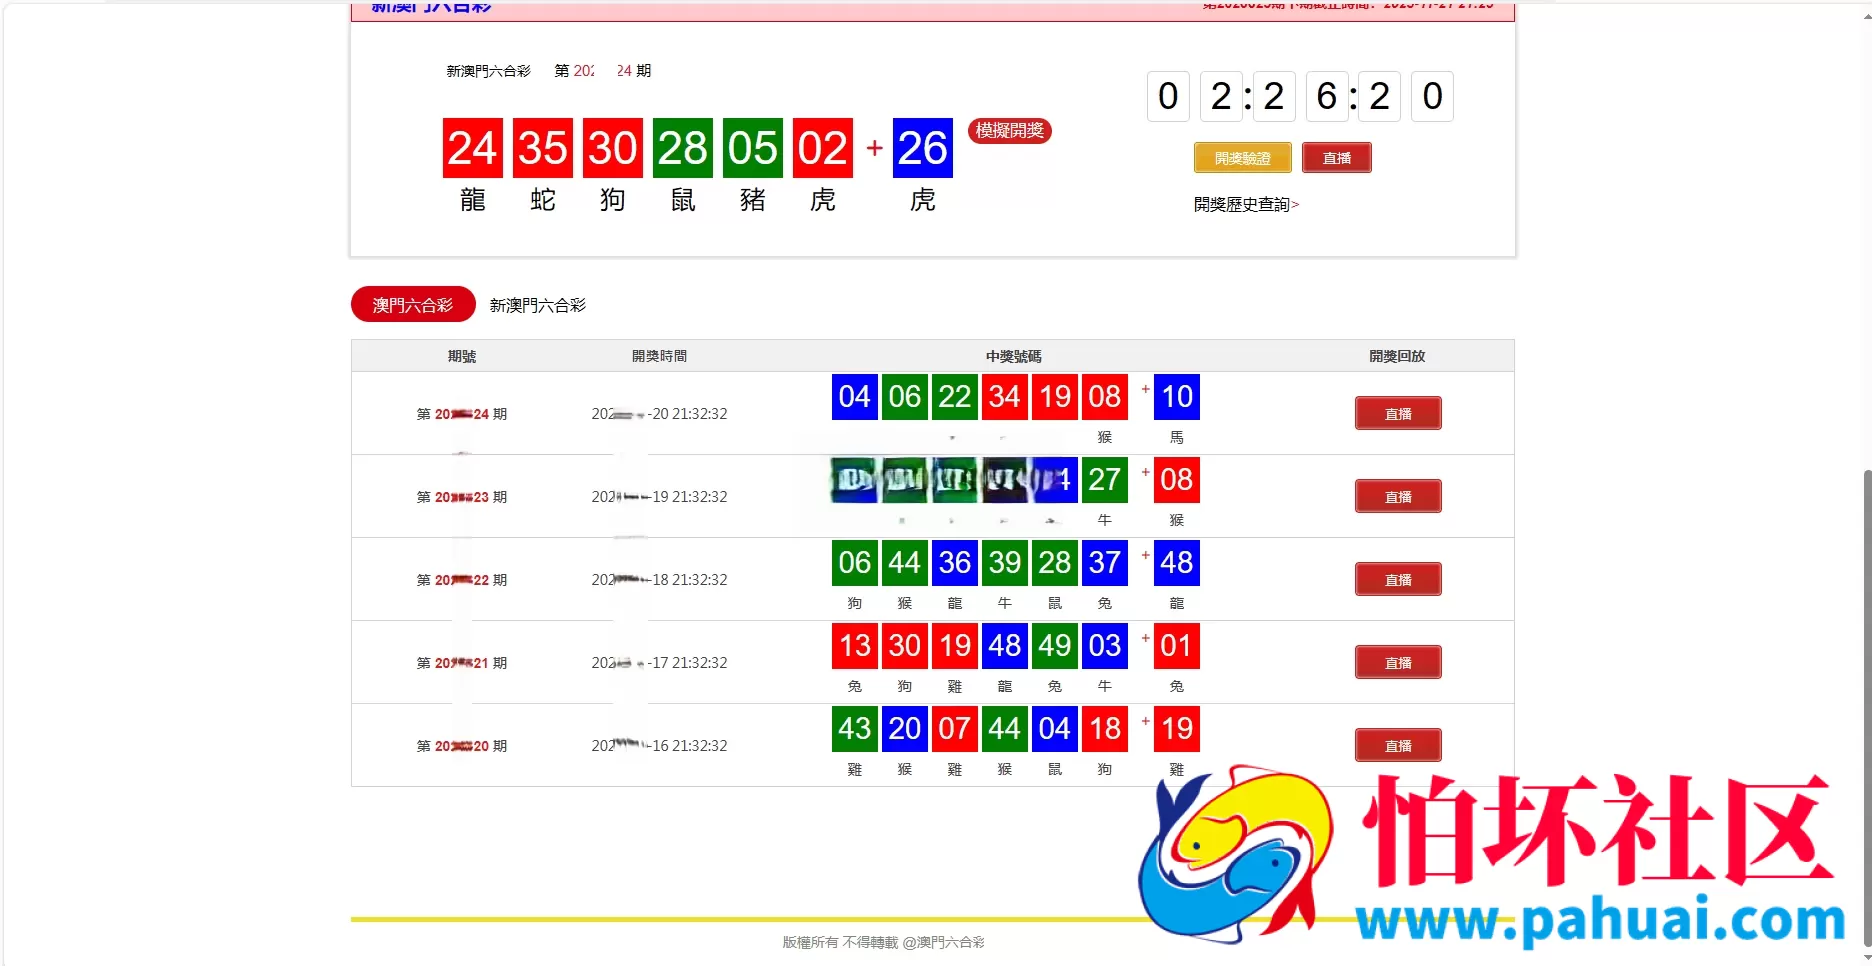The image size is (1872, 966).
Task: Click the fish logo watermark
Action: point(1235,853)
